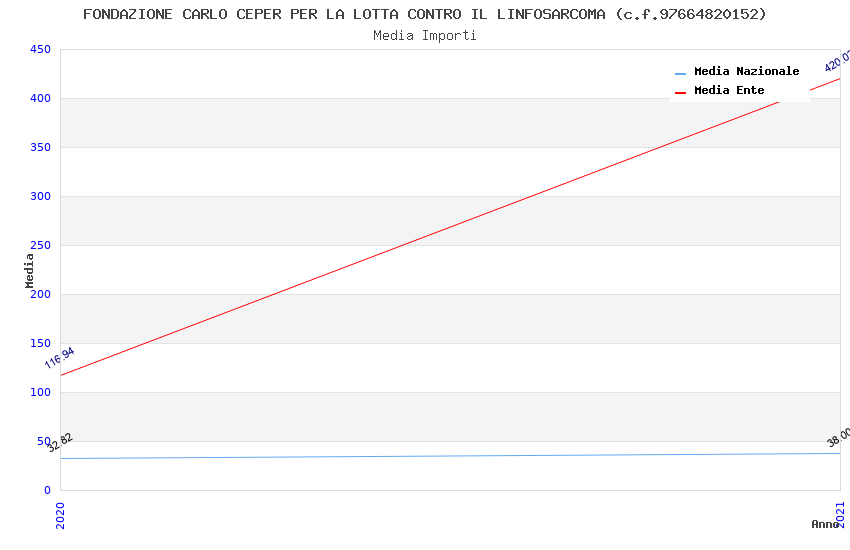Click the 100 y-axis tick label
The width and height of the screenshot is (850, 550).
point(40,392)
